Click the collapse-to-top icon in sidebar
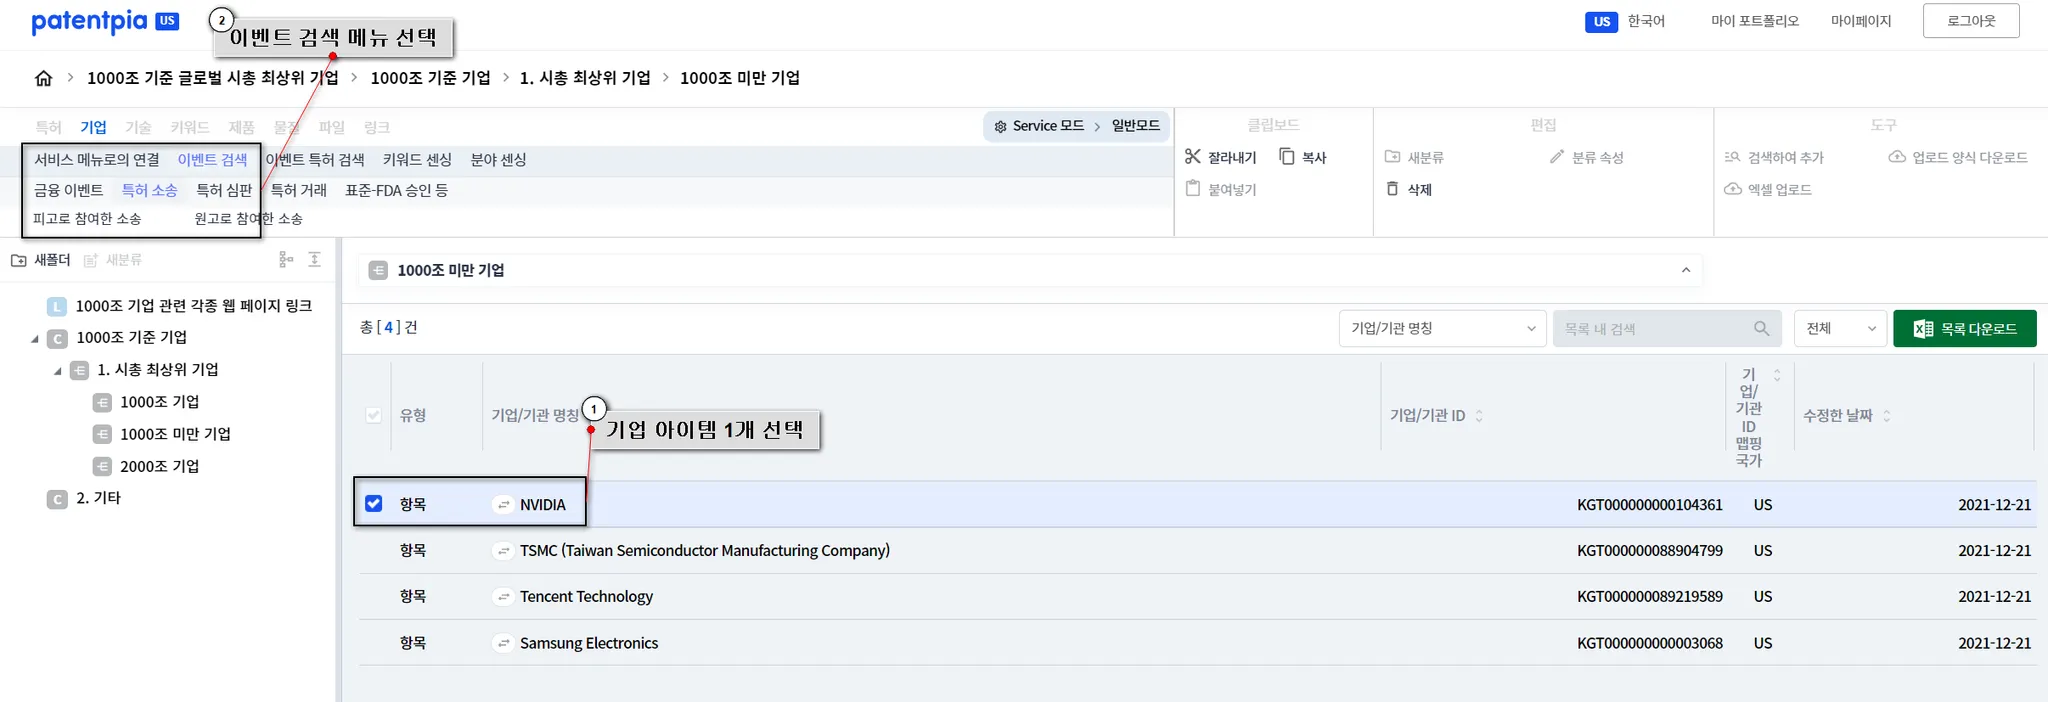The width and height of the screenshot is (2048, 702). point(314,260)
